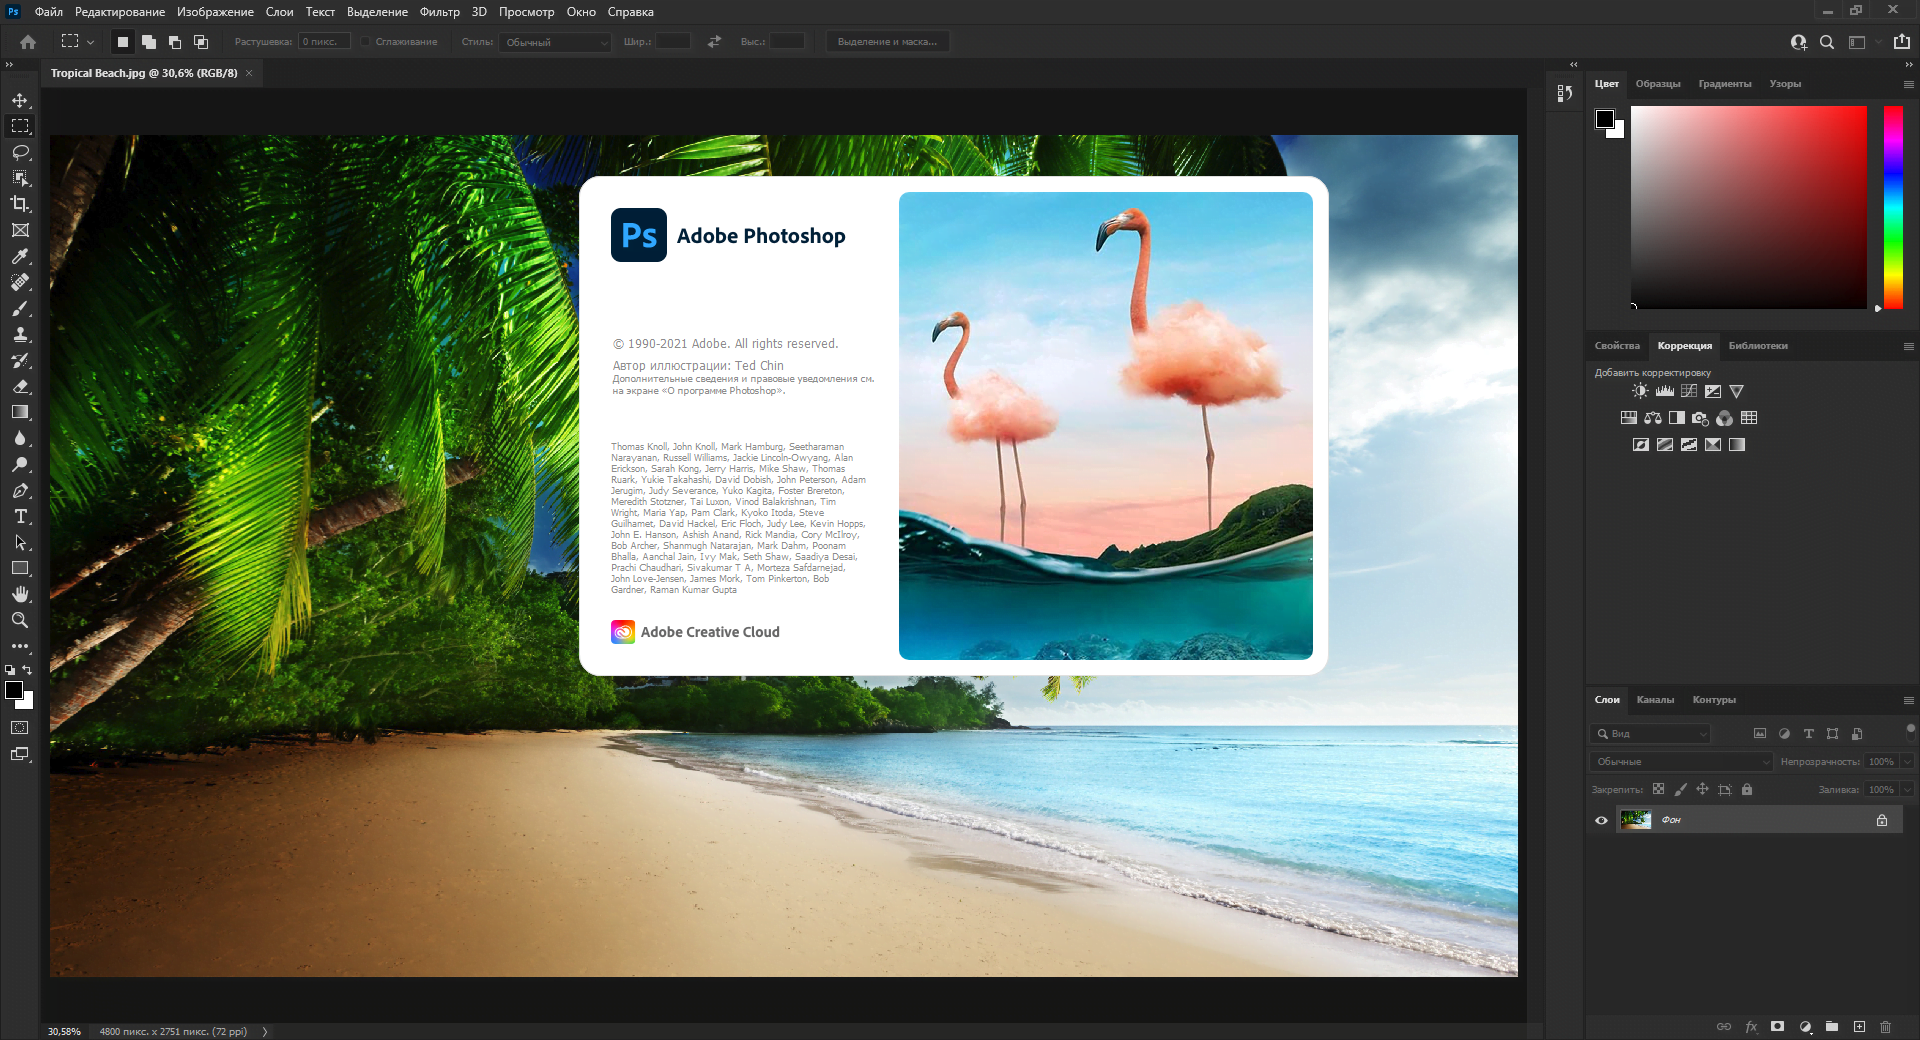1920x1040 pixels.
Task: Select the Eyedropper tool
Action: [x=20, y=256]
